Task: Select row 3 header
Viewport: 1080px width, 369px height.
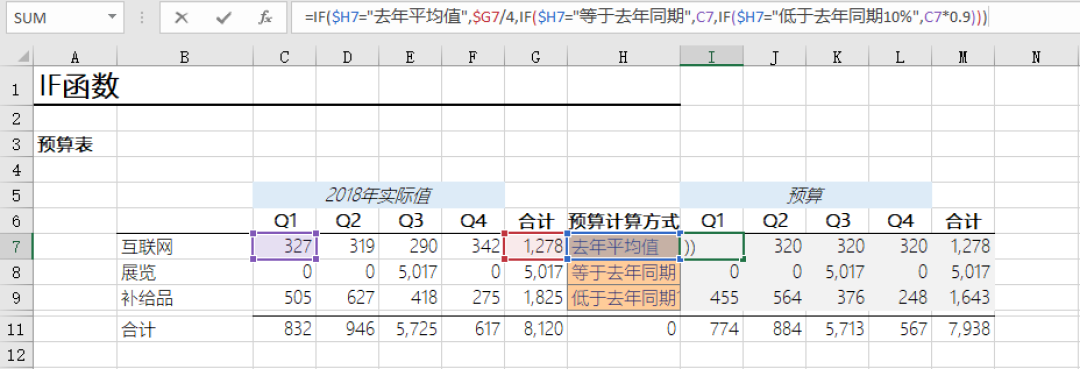Action: point(17,145)
